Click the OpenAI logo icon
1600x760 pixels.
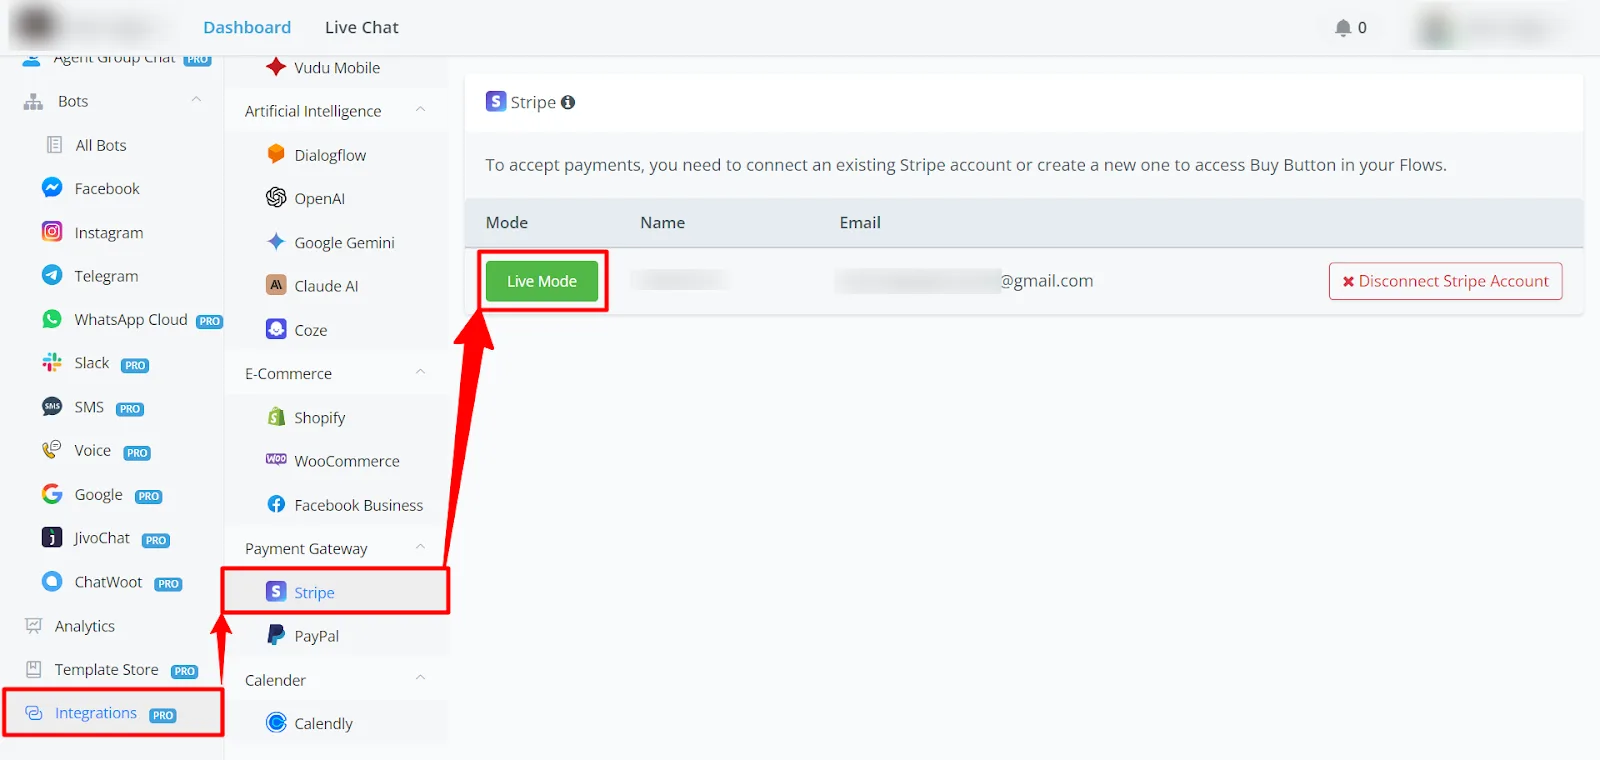[x=276, y=197]
